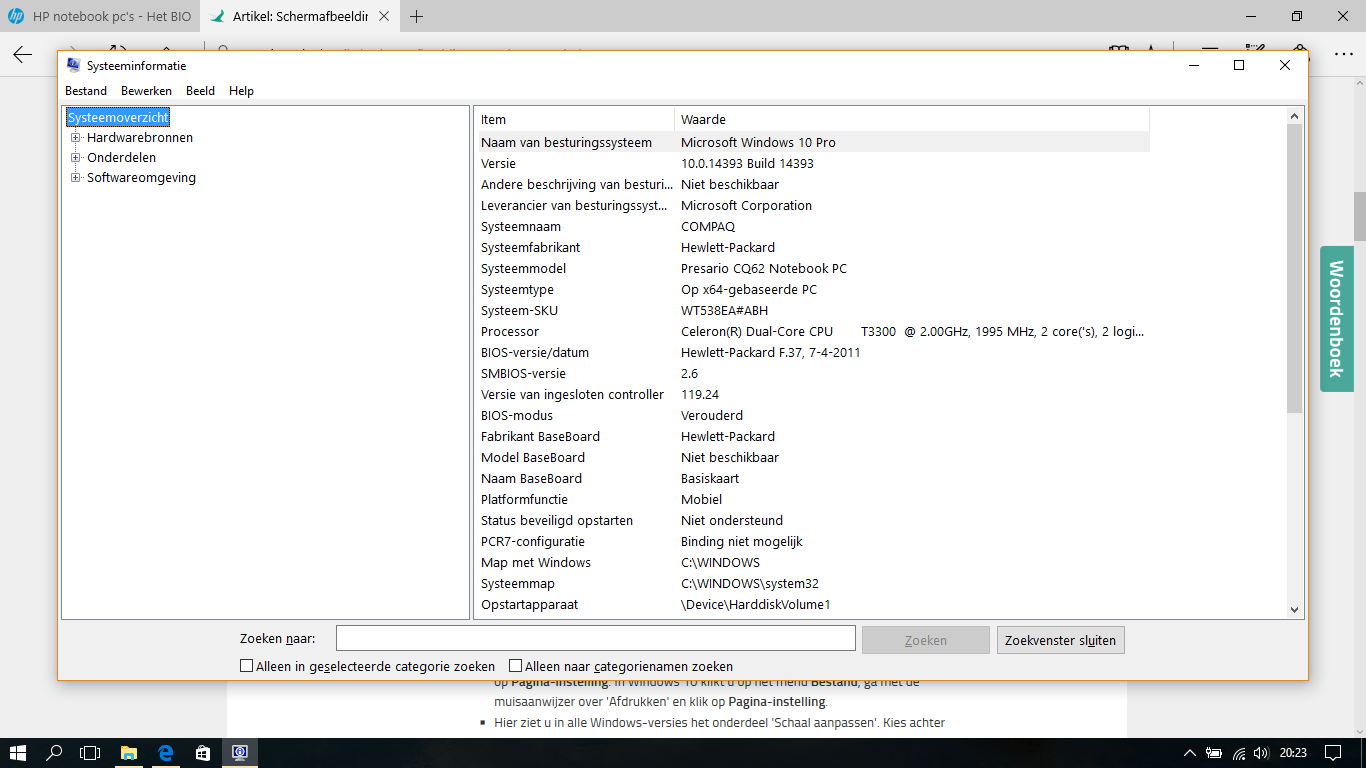Open the Beeld menu
The image size is (1366, 768).
point(200,90)
